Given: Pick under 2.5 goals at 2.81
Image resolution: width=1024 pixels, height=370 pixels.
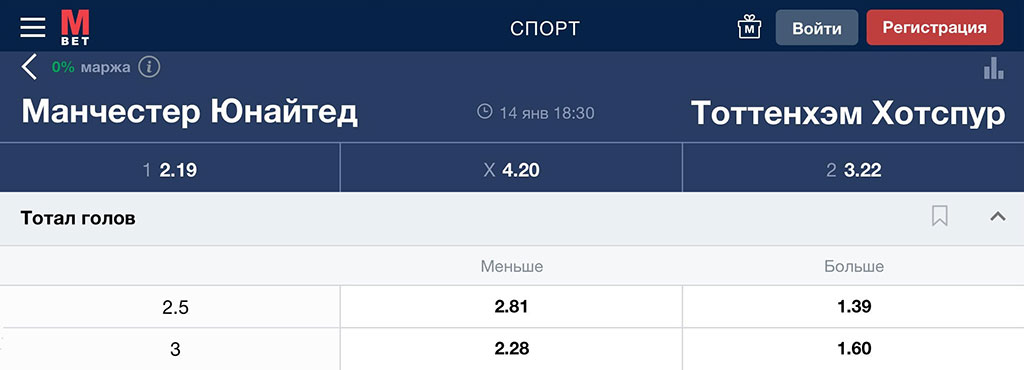Looking at the screenshot, I should pos(511,307).
